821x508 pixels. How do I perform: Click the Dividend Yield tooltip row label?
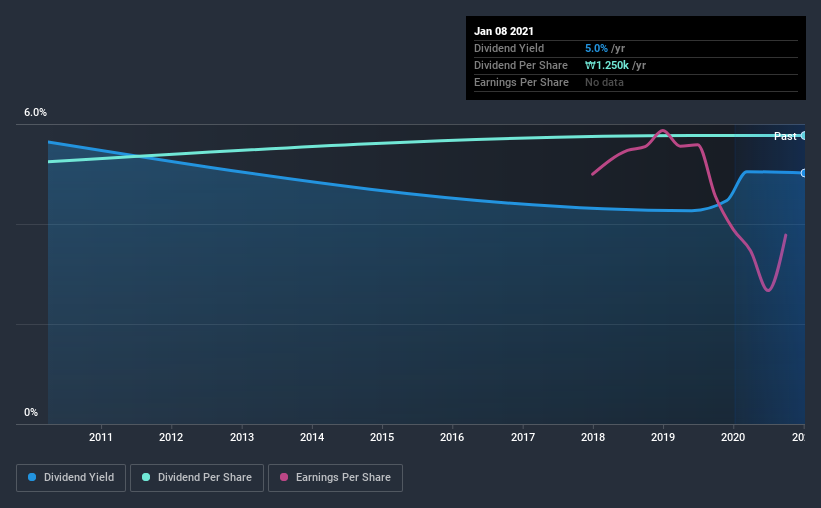[x=509, y=48]
